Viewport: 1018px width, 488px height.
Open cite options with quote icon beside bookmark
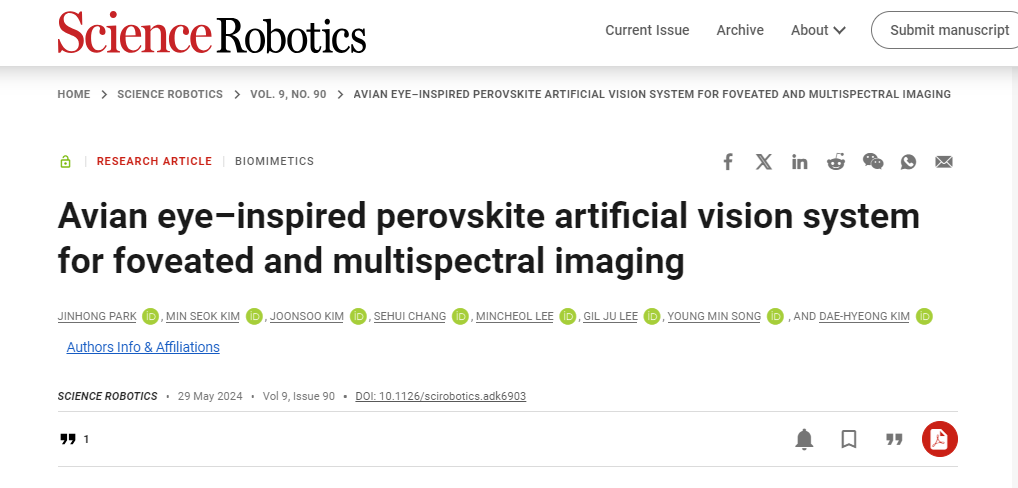(x=894, y=439)
